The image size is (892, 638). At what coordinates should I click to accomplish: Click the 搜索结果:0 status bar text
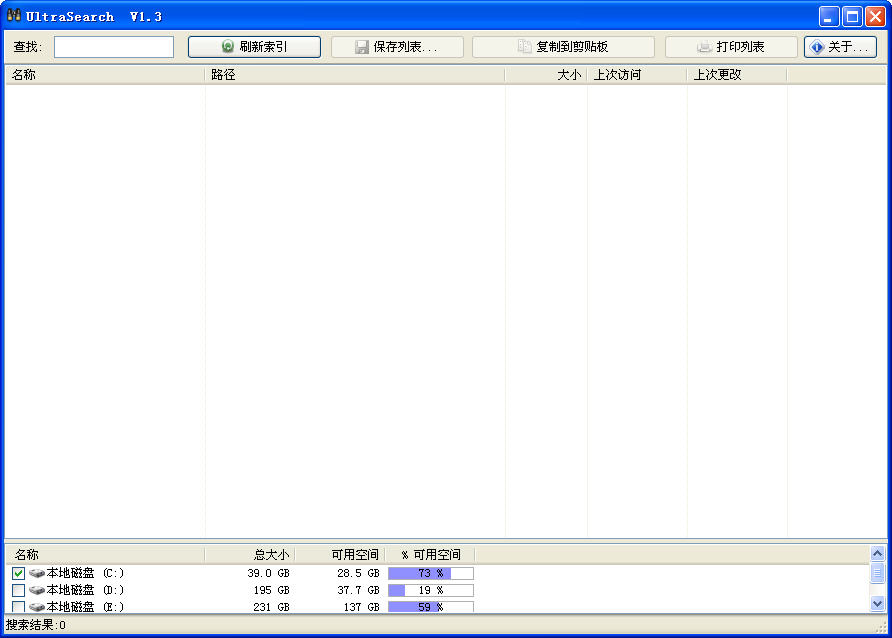pyautogui.click(x=36, y=625)
